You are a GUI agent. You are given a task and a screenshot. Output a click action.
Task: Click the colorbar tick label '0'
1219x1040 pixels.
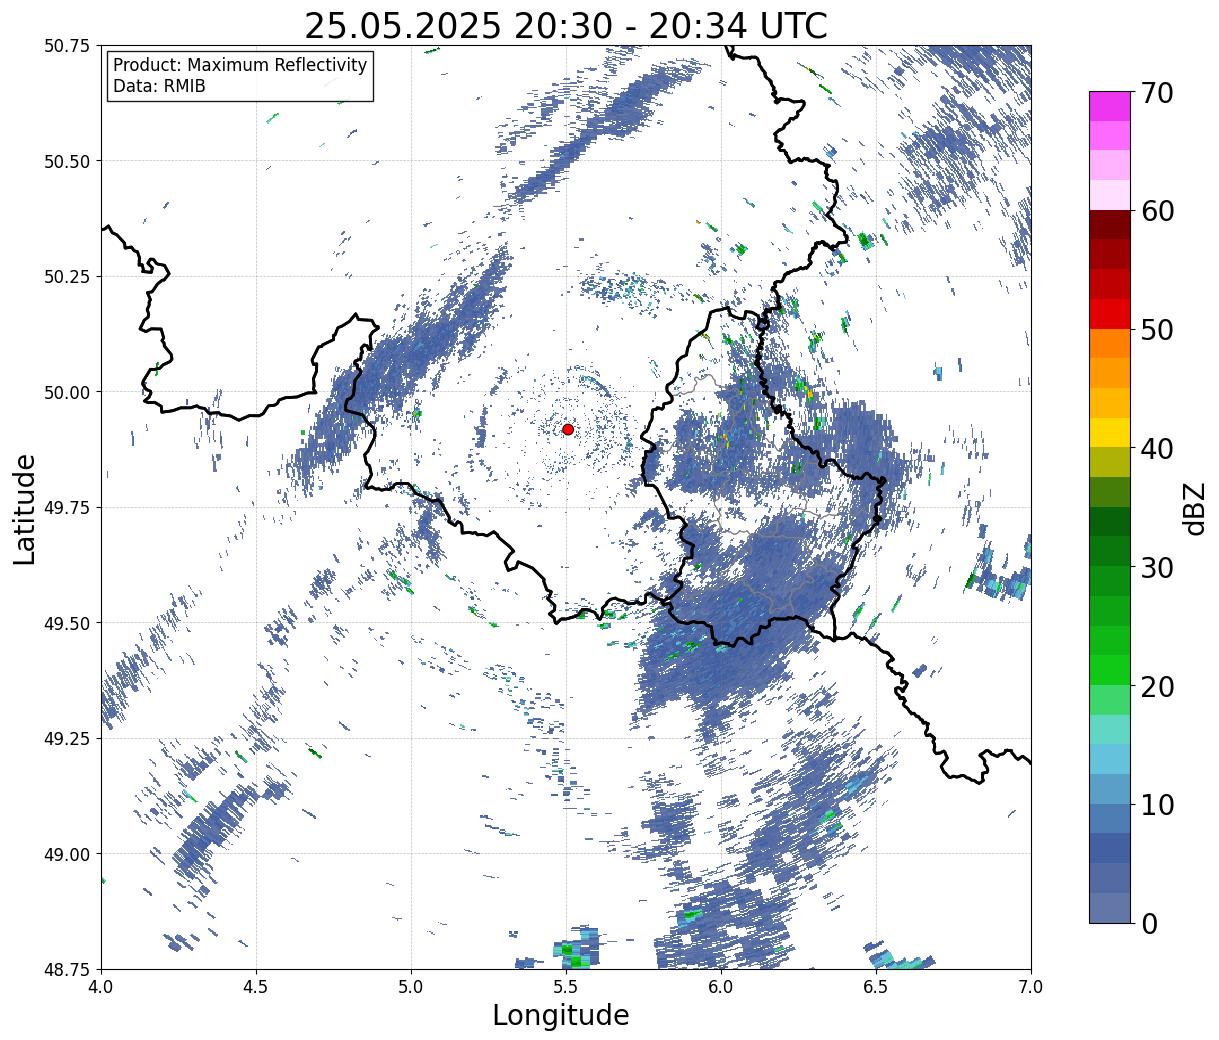tap(1149, 923)
